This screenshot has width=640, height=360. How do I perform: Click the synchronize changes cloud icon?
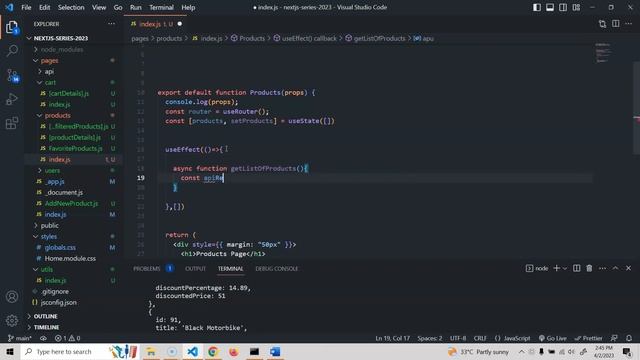coord(43,338)
